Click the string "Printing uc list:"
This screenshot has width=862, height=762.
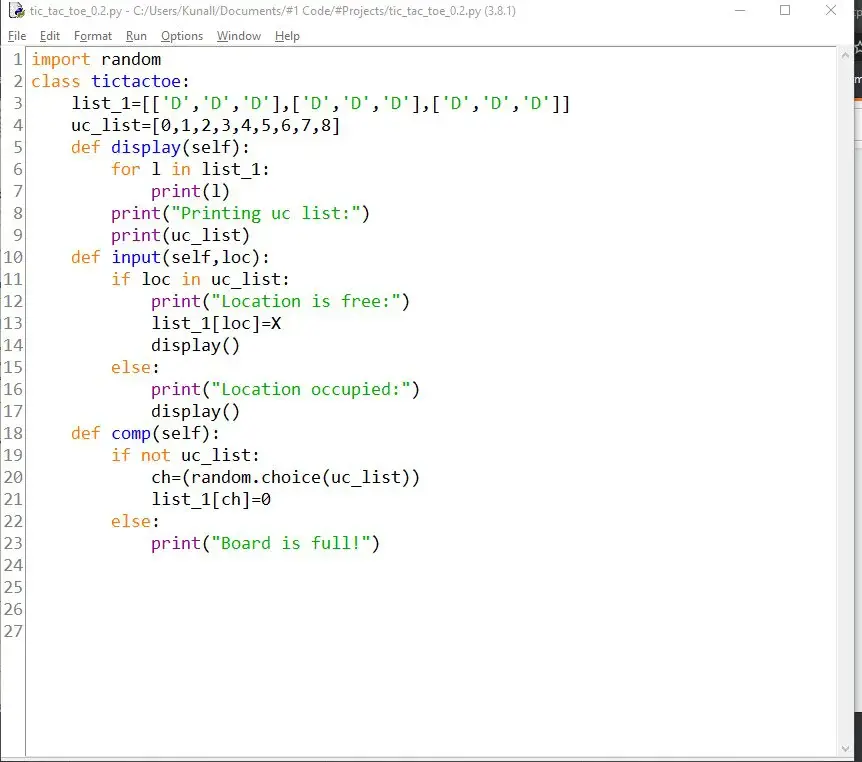tap(266, 213)
